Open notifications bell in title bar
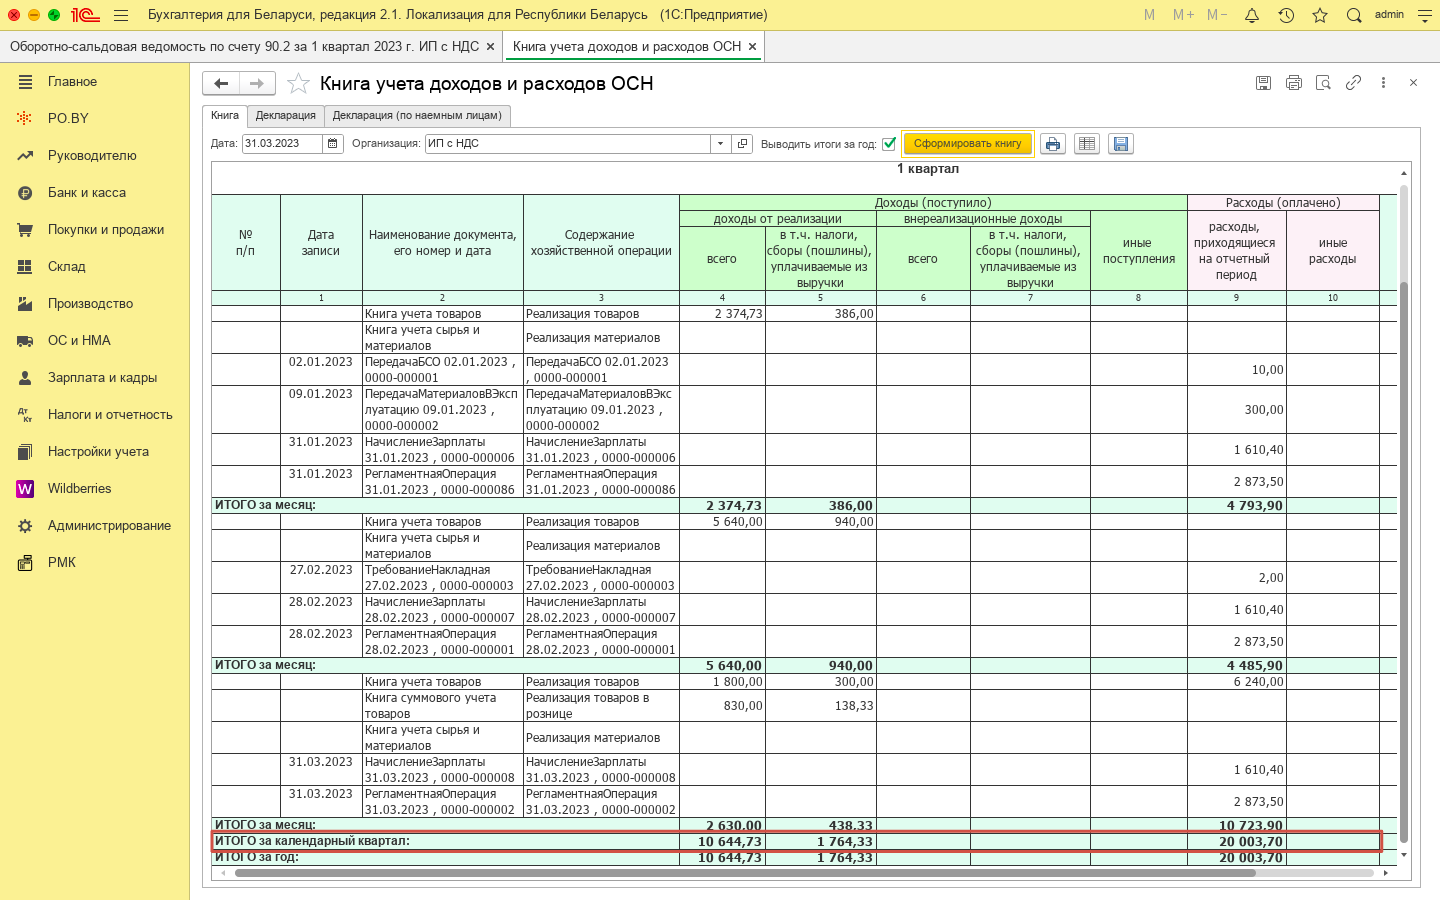The width and height of the screenshot is (1440, 900). tap(1252, 15)
